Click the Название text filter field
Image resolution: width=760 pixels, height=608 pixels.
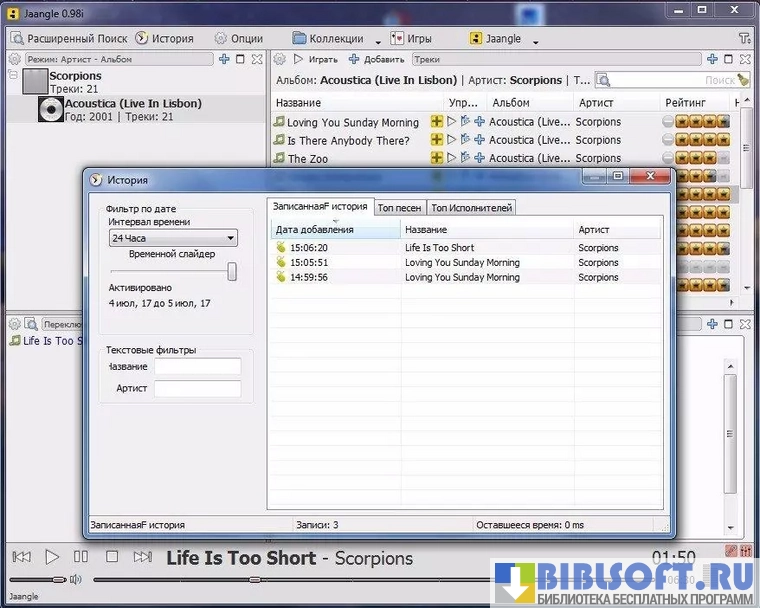(x=197, y=367)
